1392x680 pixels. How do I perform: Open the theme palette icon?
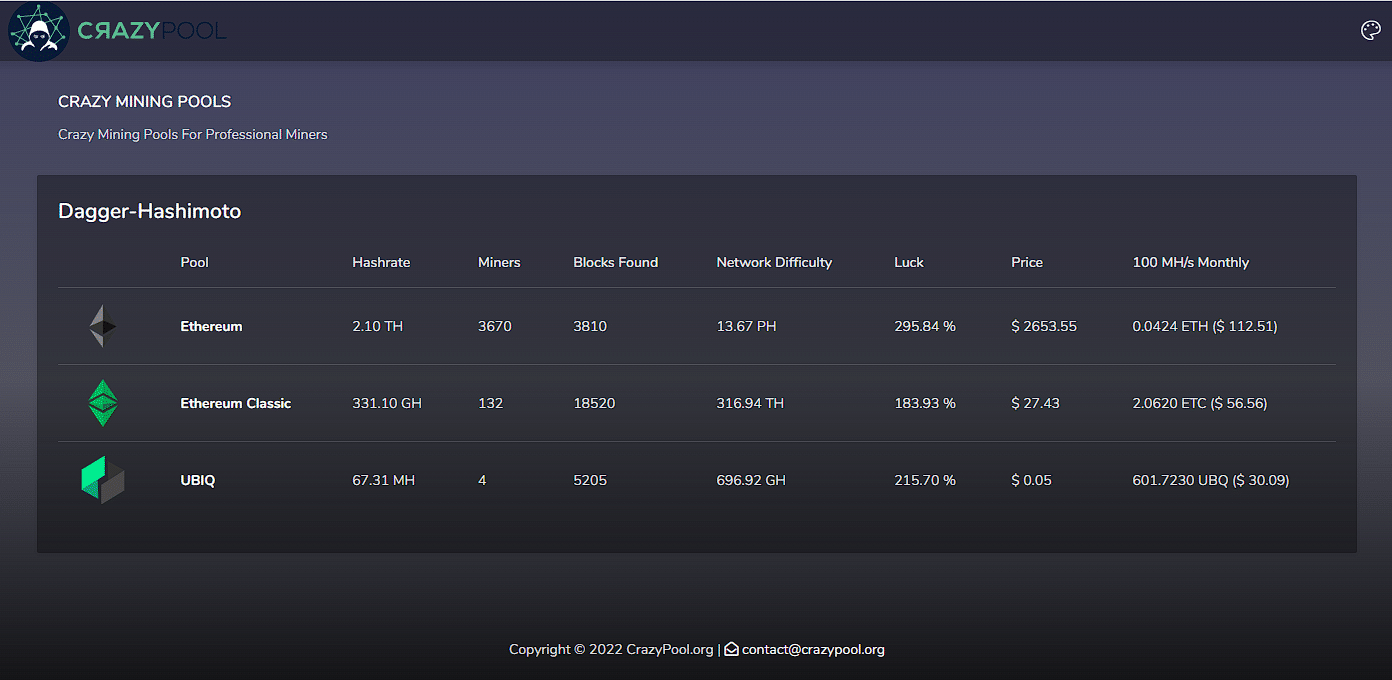click(1371, 31)
